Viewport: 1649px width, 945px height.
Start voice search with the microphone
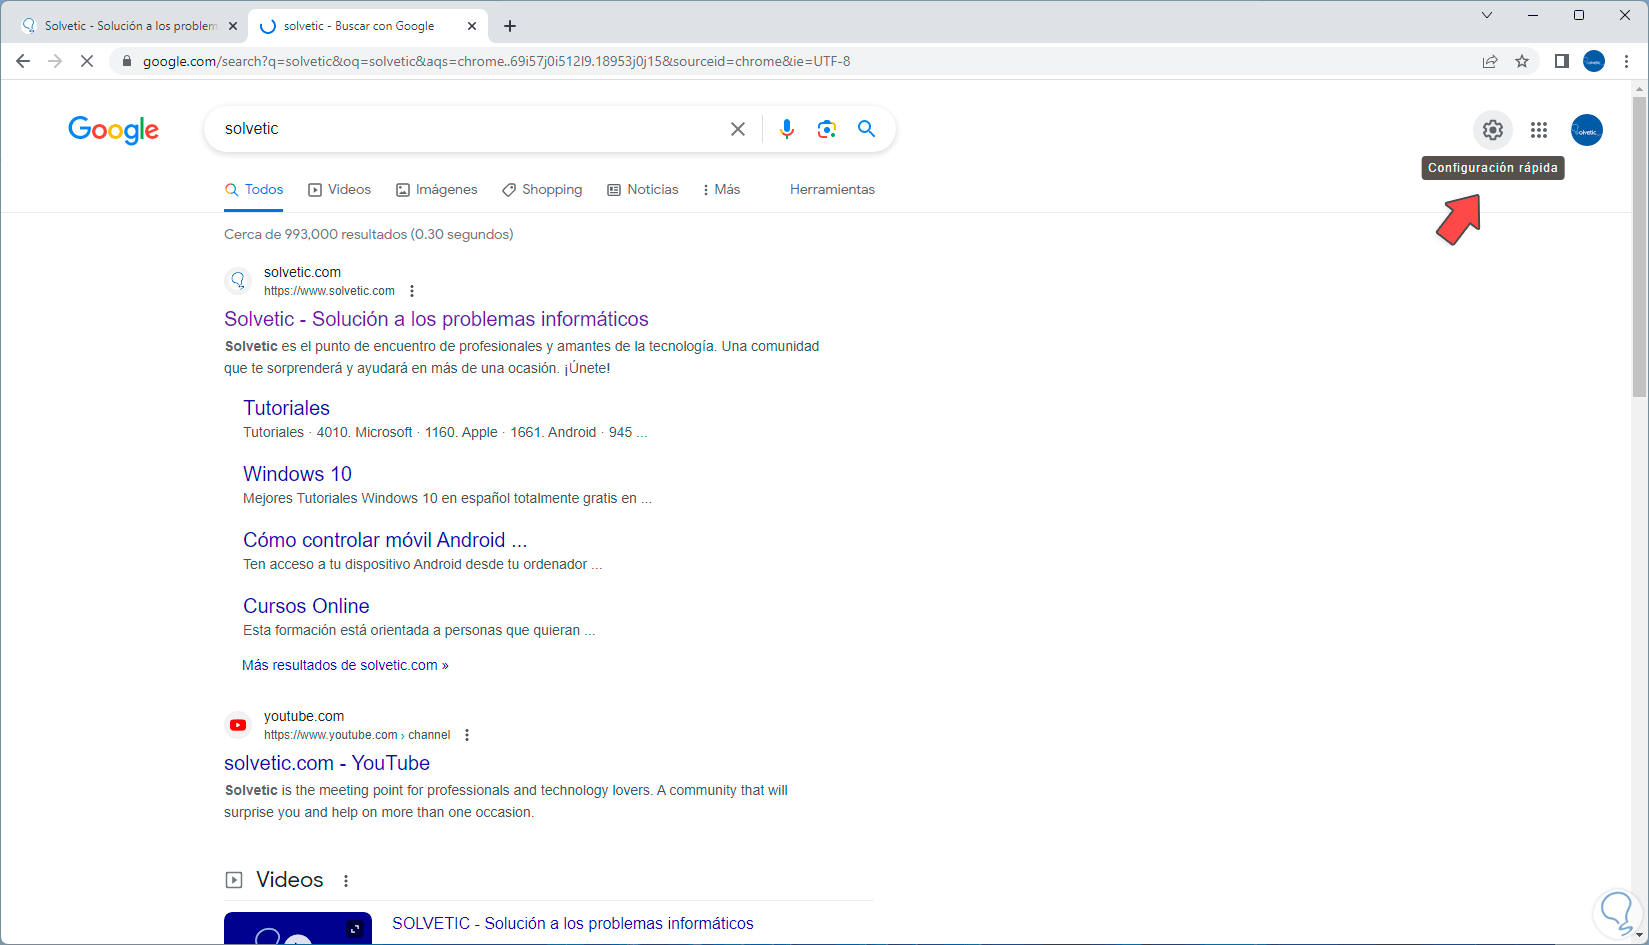click(x=787, y=129)
